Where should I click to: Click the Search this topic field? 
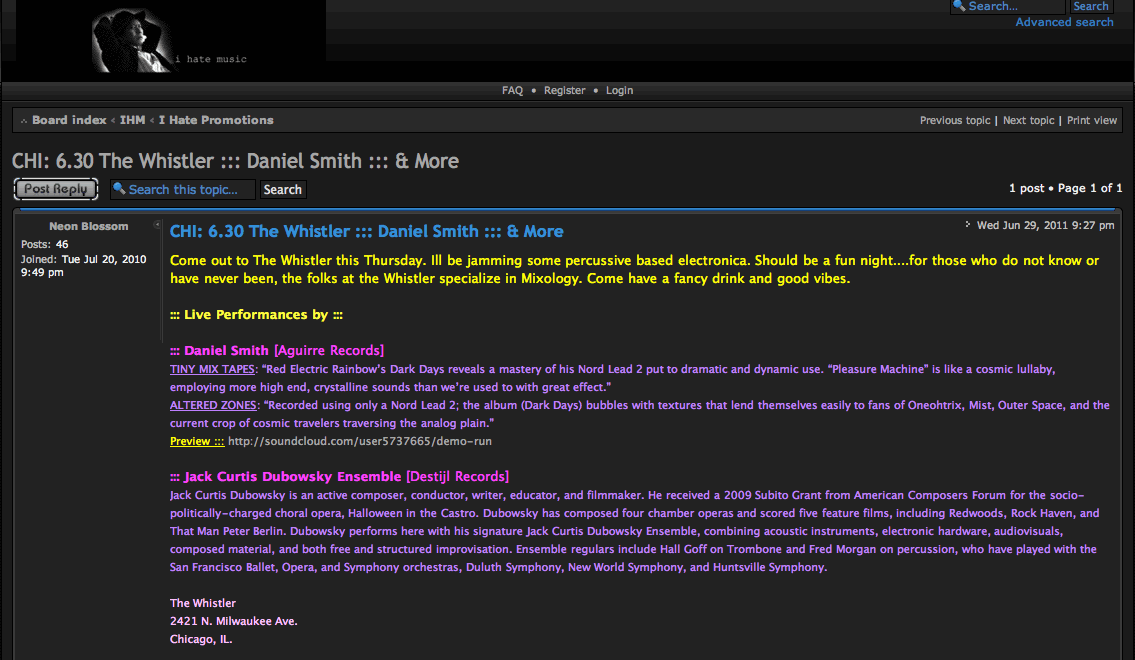(182, 190)
